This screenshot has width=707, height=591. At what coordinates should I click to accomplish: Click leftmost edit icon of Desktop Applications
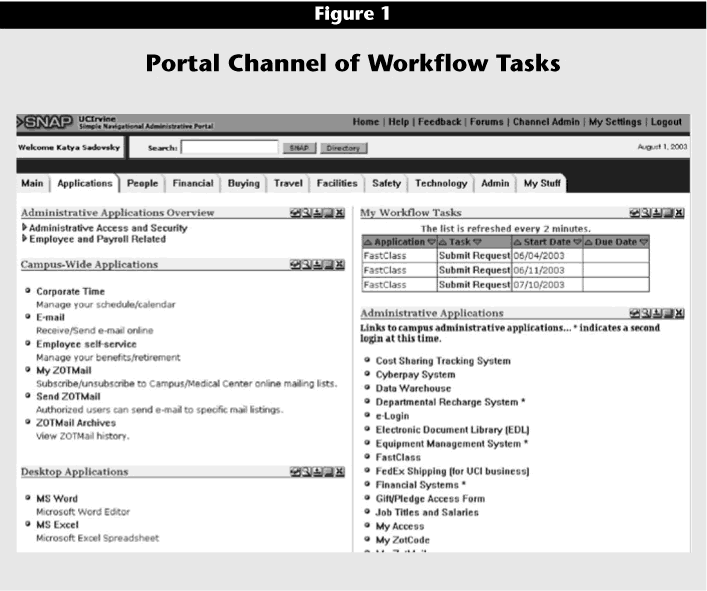pyautogui.click(x=295, y=472)
